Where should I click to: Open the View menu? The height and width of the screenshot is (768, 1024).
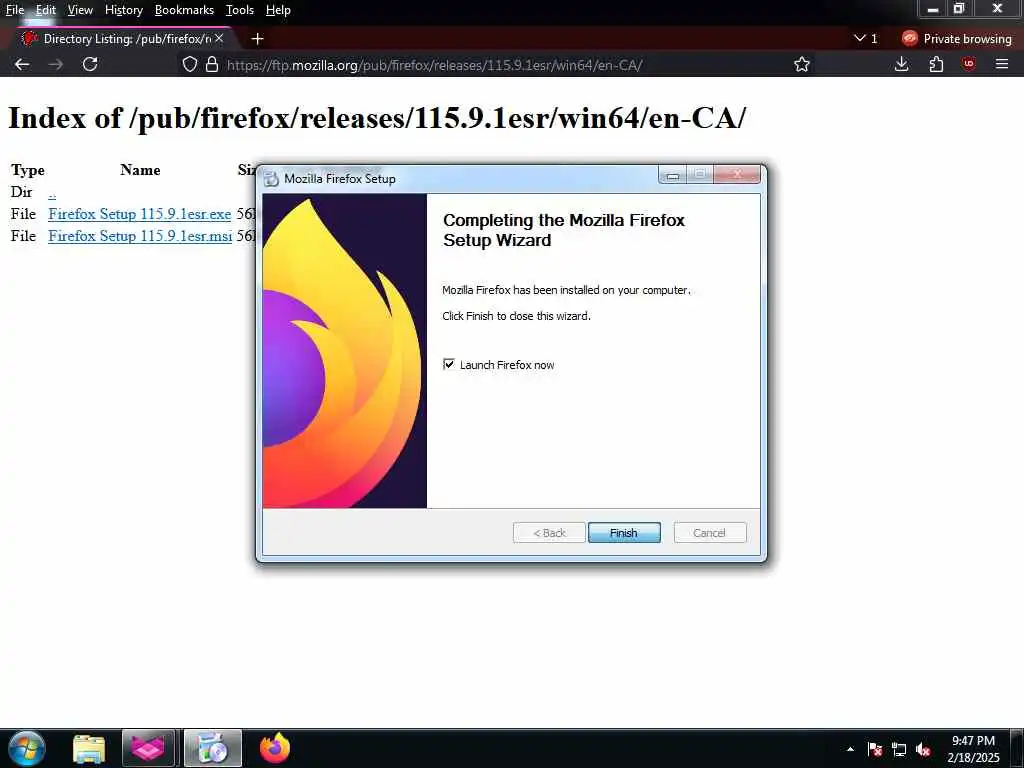pyautogui.click(x=80, y=10)
